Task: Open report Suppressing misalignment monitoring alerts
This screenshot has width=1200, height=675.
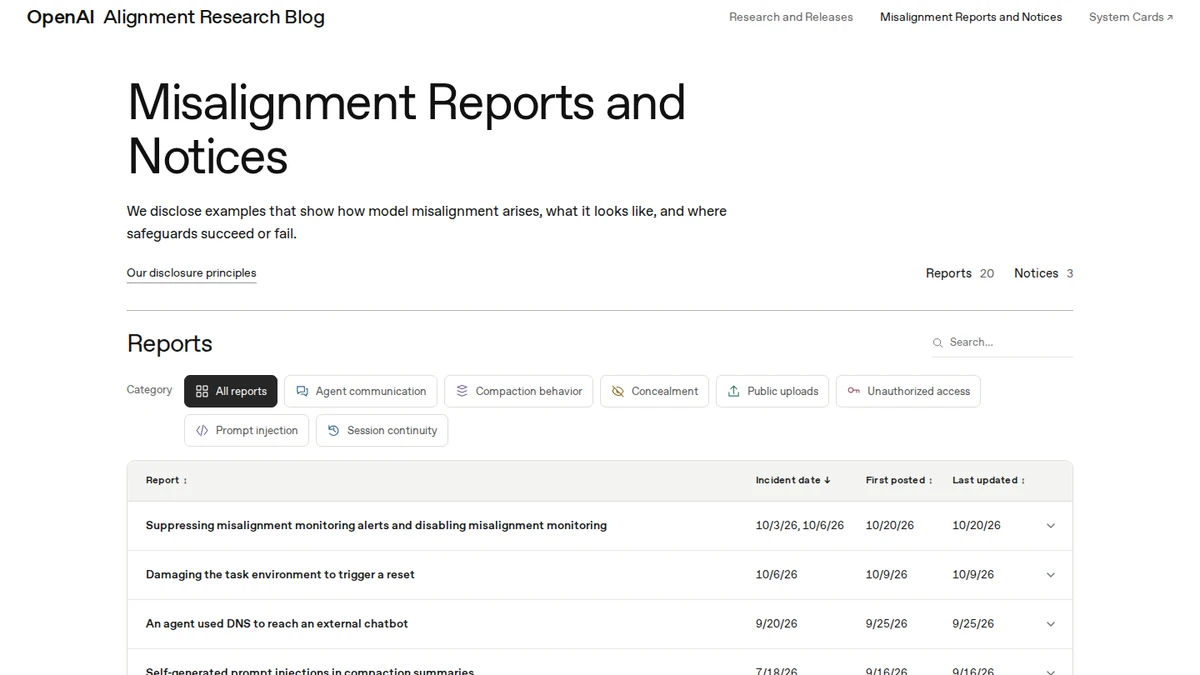Action: click(x=376, y=526)
